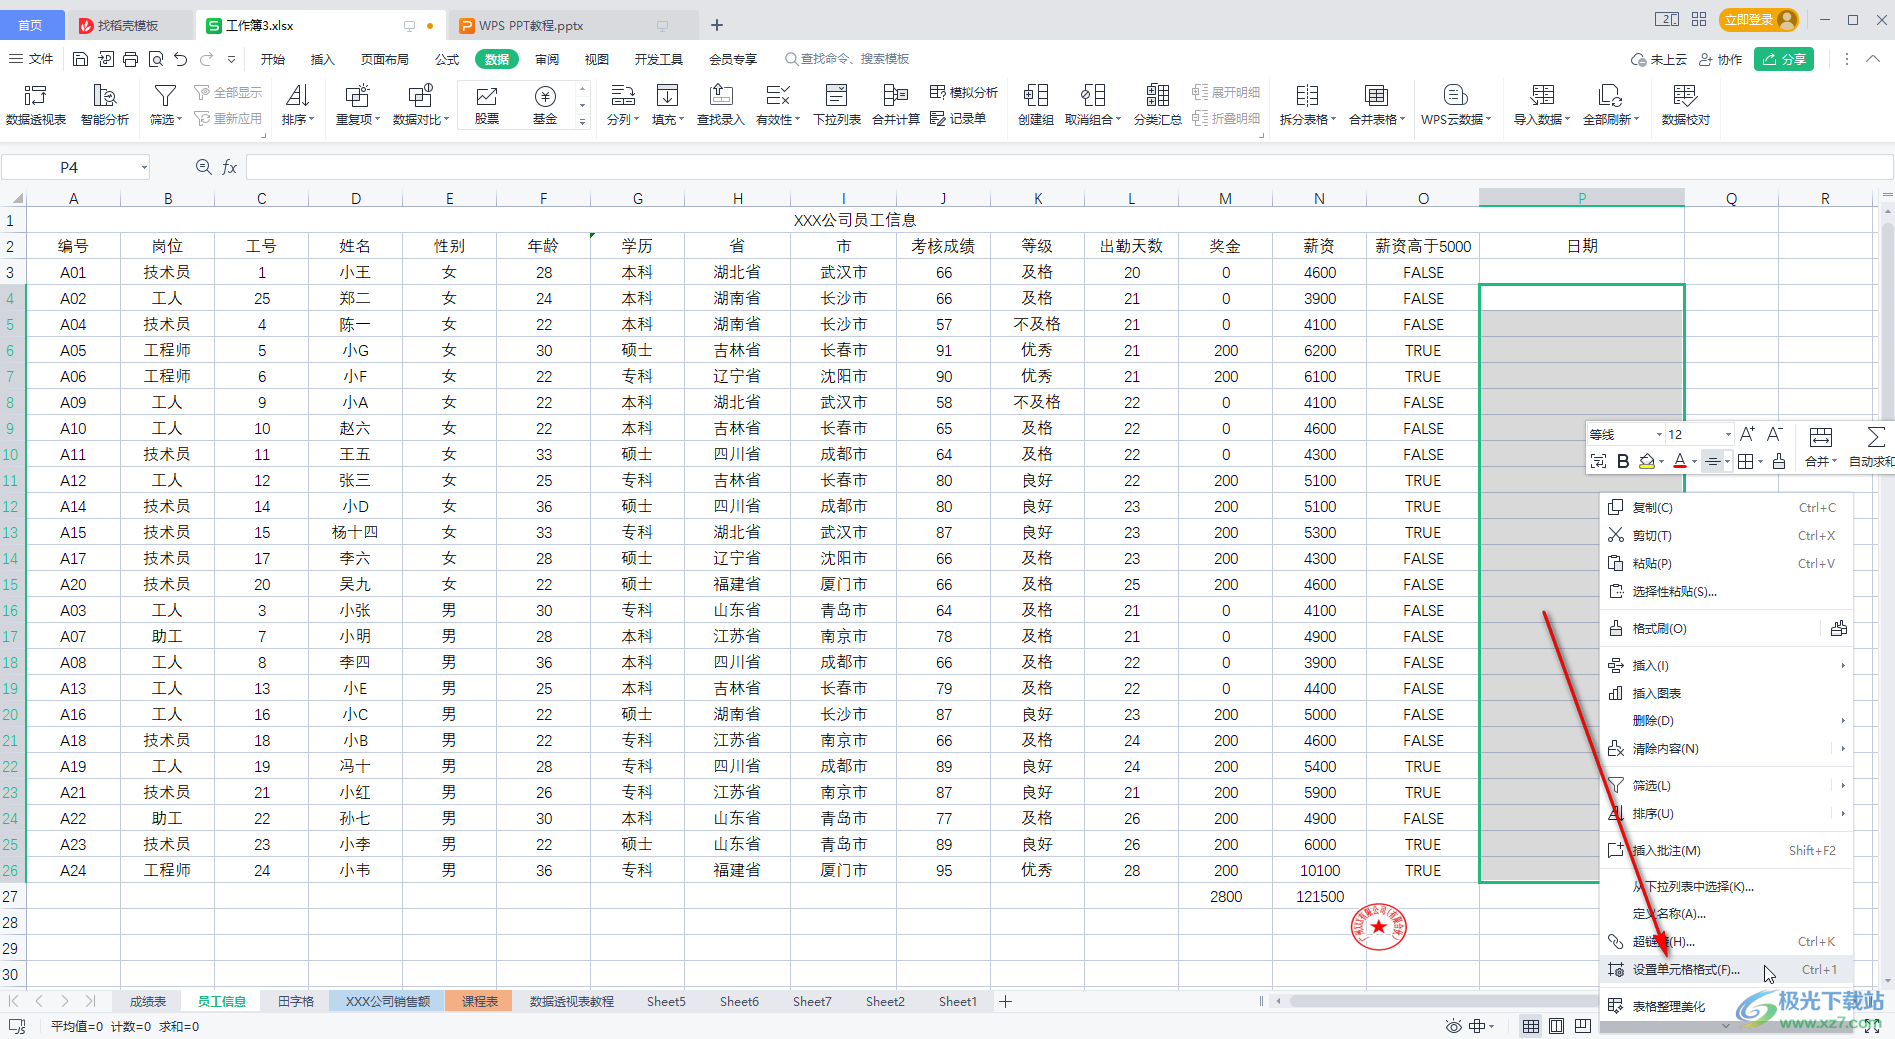Toggle bold in the mini toolbar
The width and height of the screenshot is (1895, 1039).
tap(1623, 461)
